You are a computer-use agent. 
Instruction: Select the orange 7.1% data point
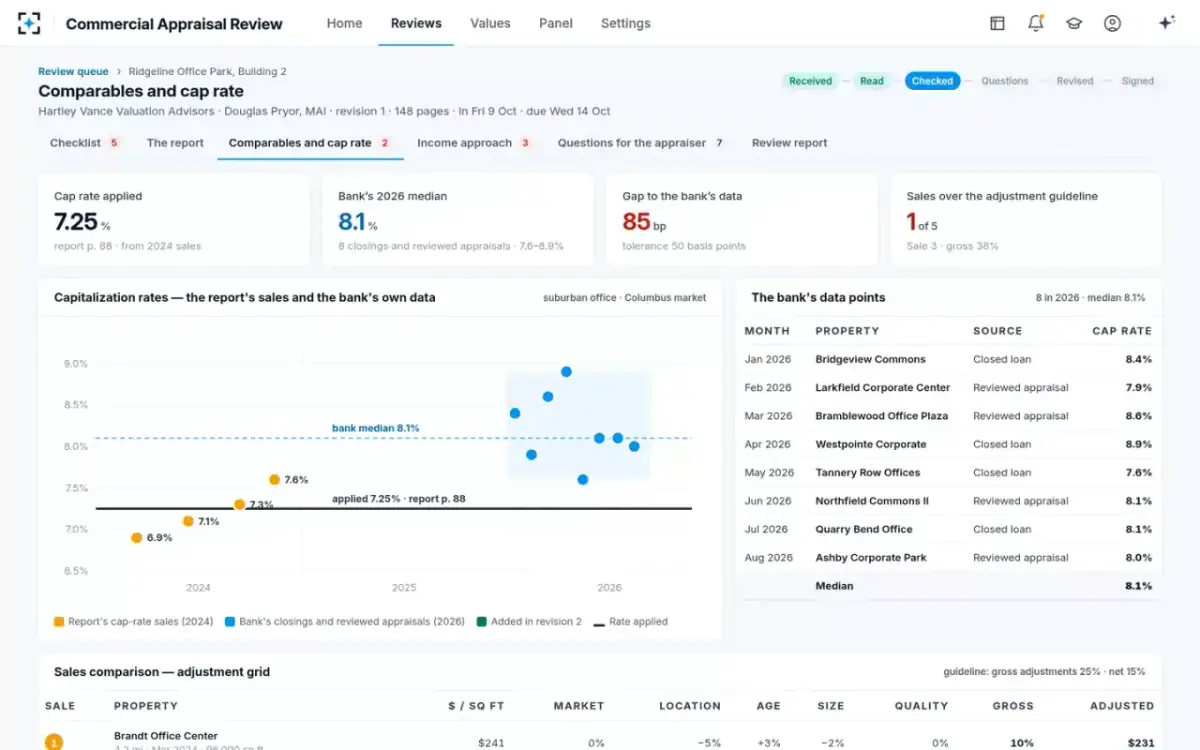188,521
